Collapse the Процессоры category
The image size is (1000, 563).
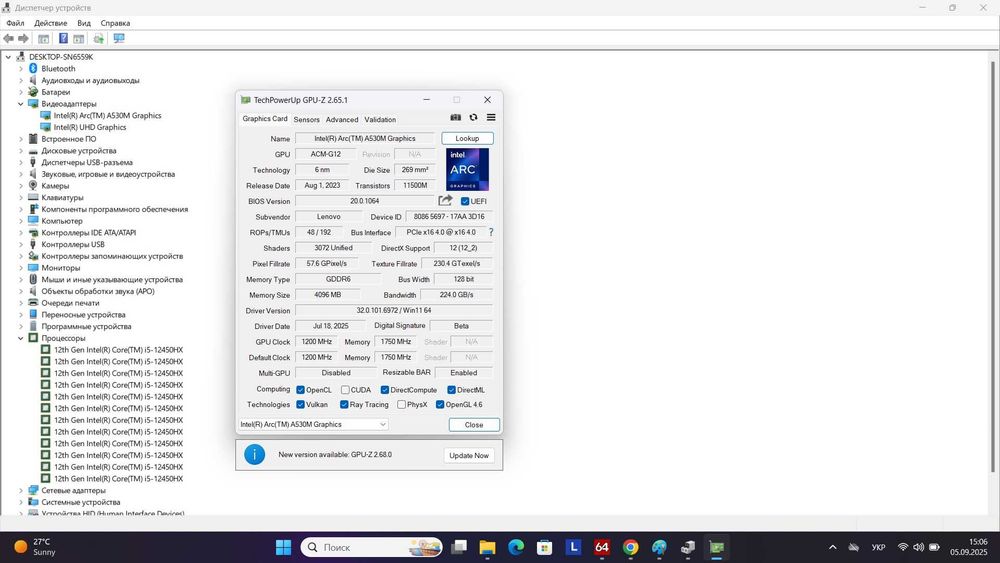[20, 338]
